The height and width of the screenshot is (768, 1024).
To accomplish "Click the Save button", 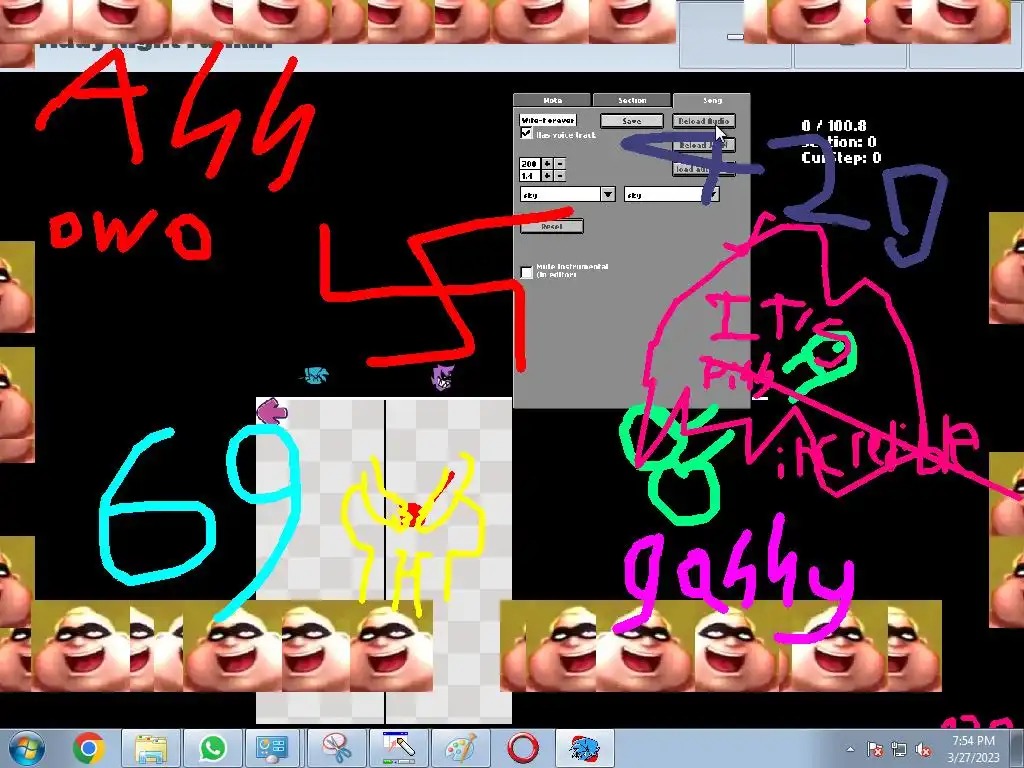I will point(632,121).
